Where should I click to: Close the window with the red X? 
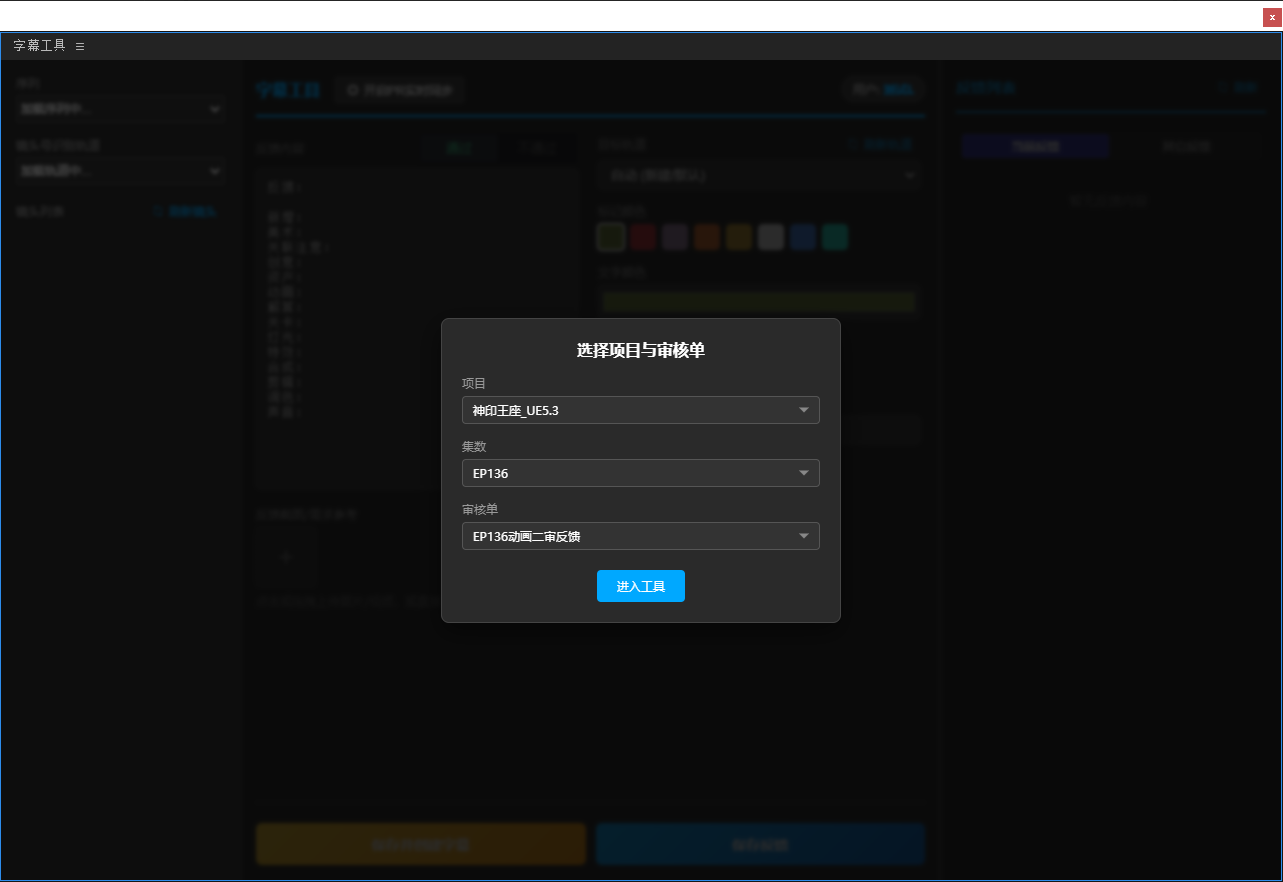tap(1271, 17)
